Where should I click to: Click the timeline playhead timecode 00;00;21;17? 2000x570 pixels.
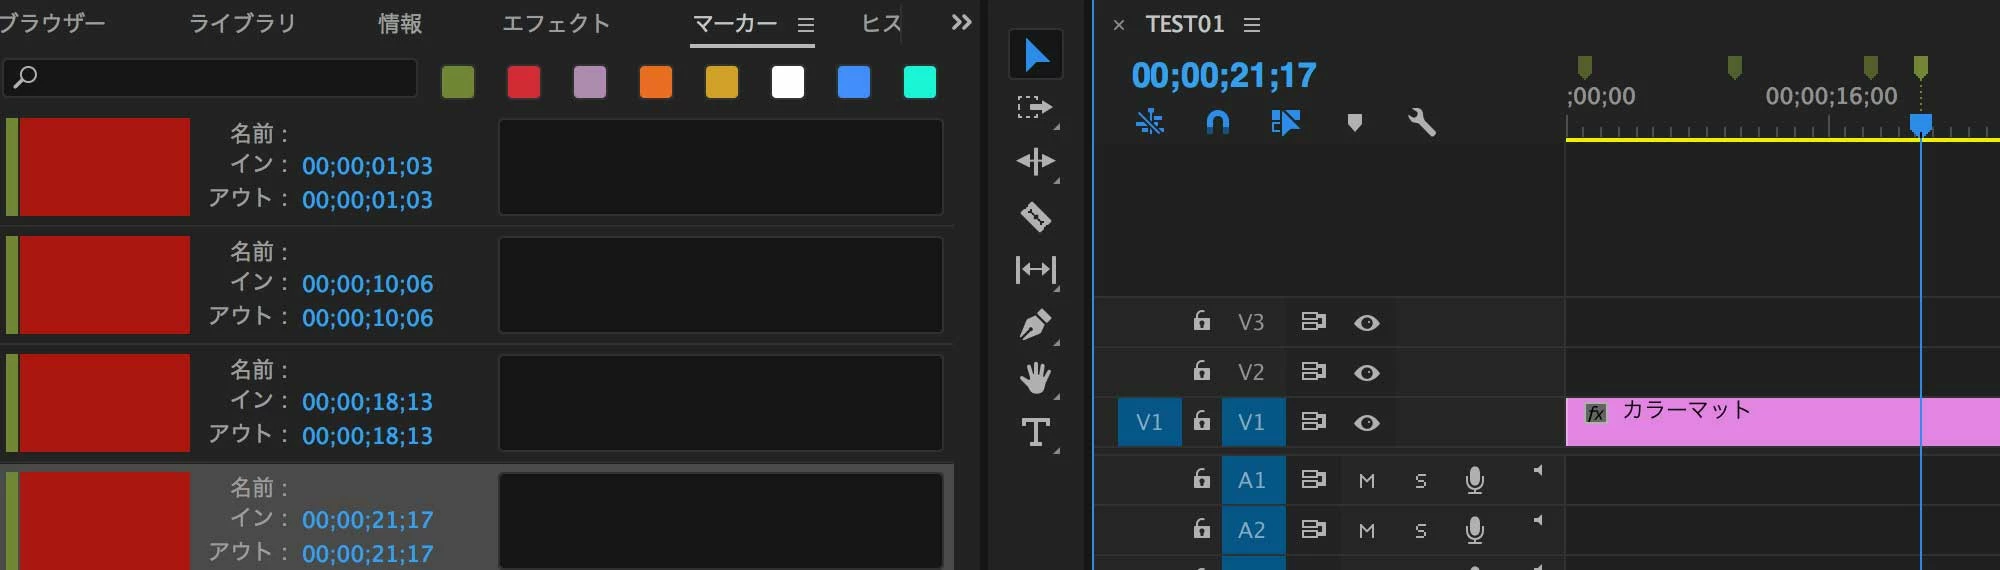pyautogui.click(x=1224, y=75)
